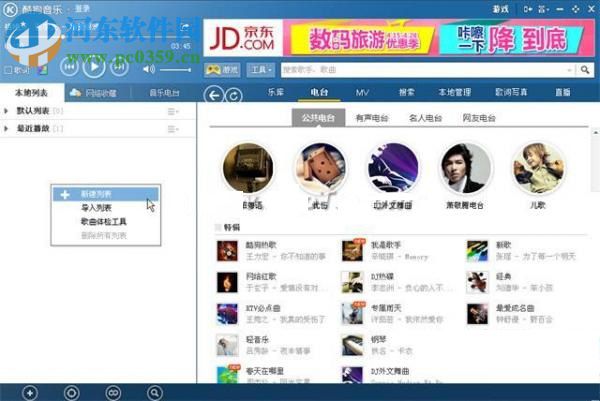The image size is (600, 401).
Task: Open the cardboard robot radio thumbnail
Action: (321, 168)
